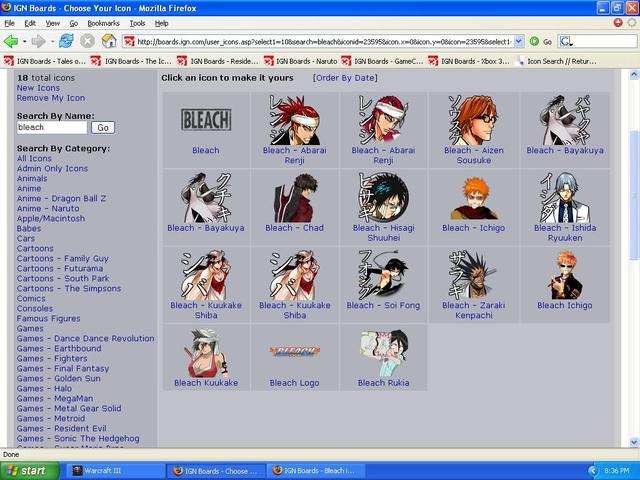640x480 pixels.
Task: Select the Aizen Sousuke icon image
Action: [473, 120]
